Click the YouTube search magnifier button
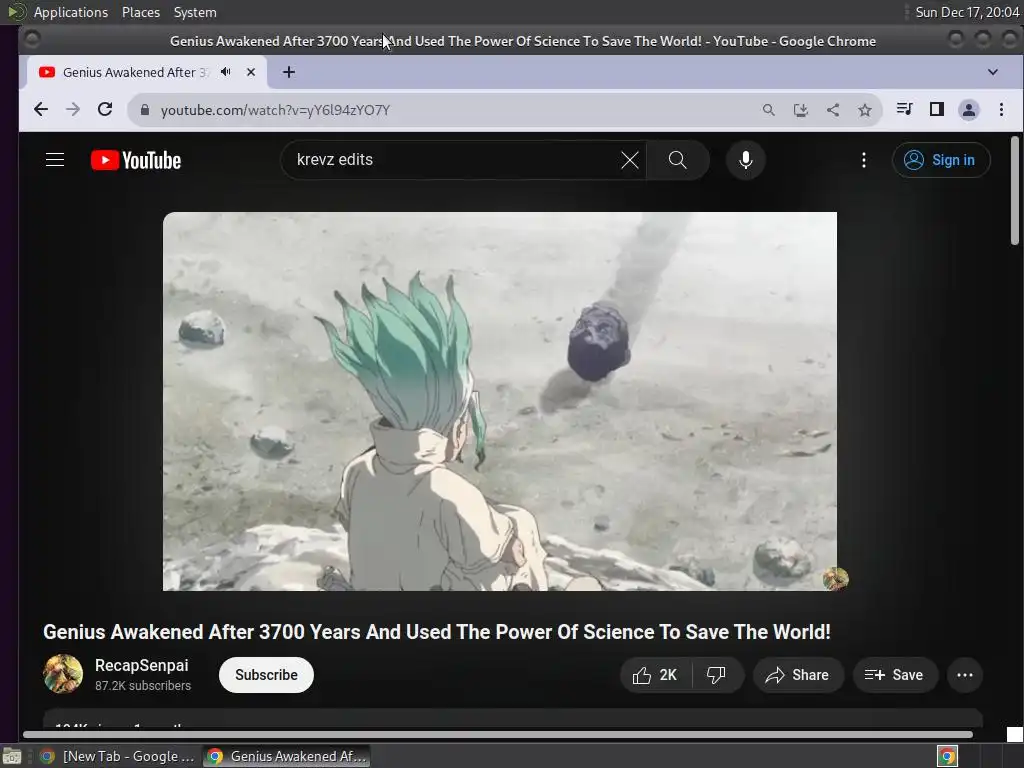Screen dimensions: 1024x768 tap(678, 160)
